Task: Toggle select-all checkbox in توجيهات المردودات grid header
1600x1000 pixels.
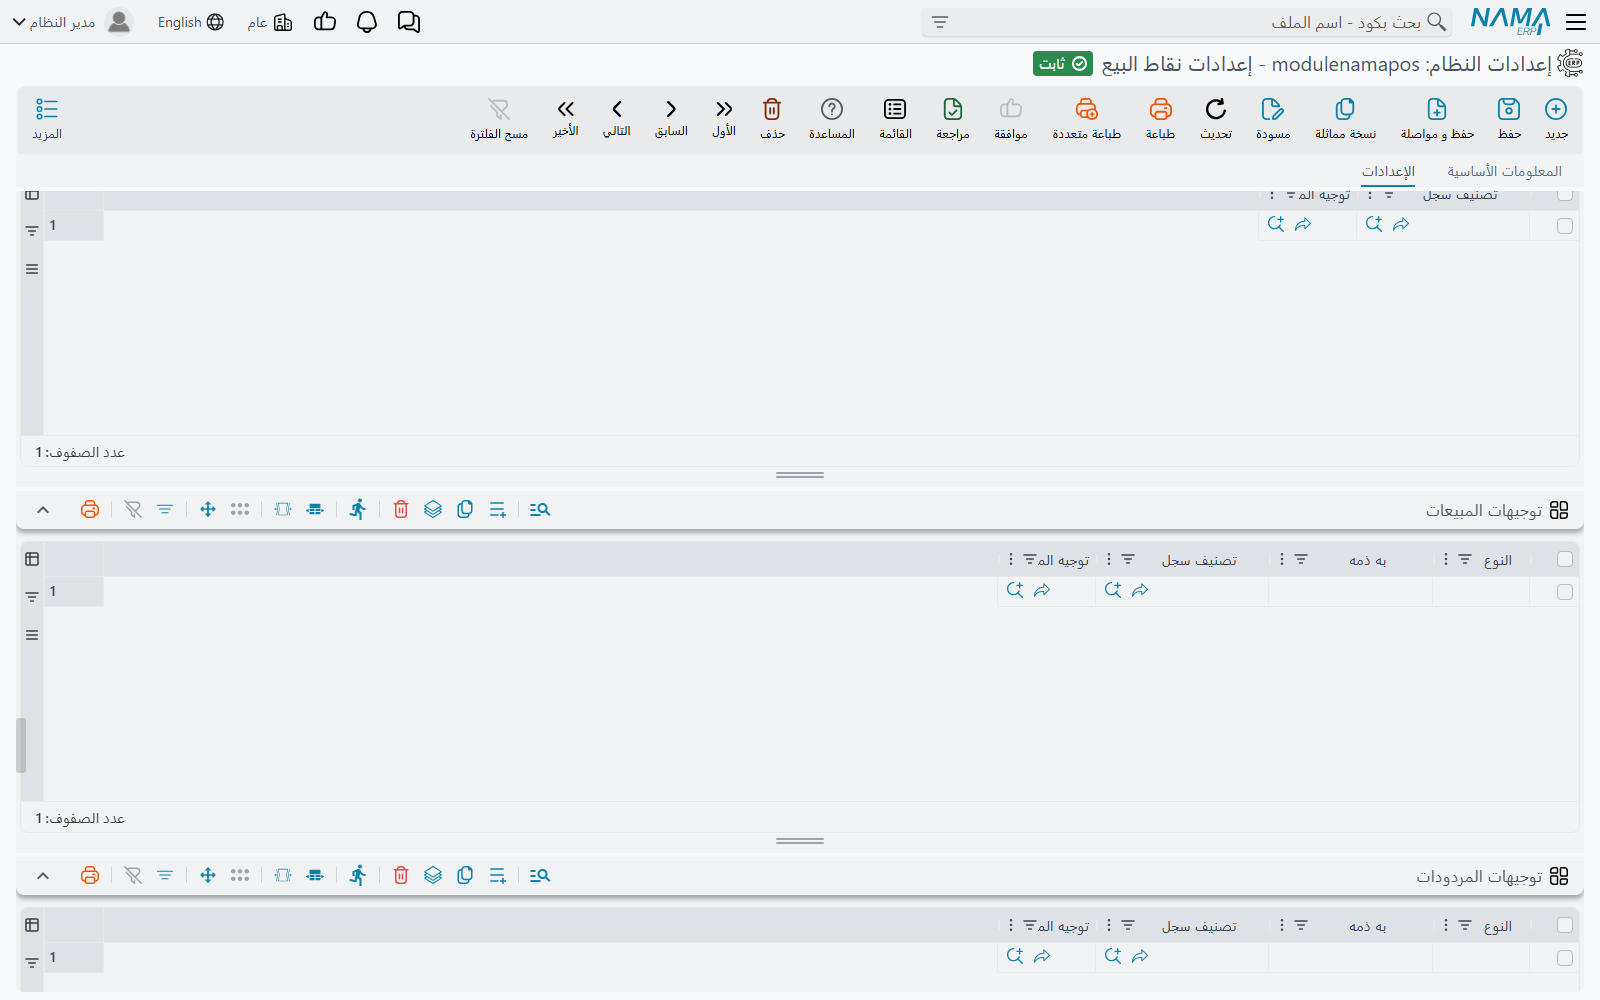Action: 1565,925
